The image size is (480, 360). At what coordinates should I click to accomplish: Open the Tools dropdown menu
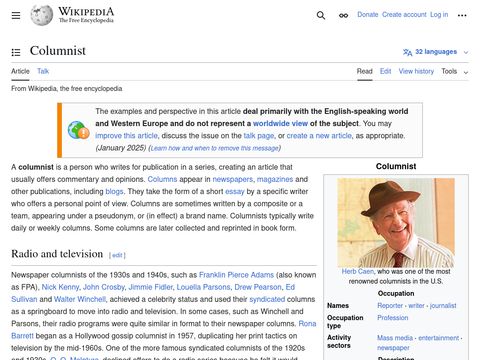455,71
